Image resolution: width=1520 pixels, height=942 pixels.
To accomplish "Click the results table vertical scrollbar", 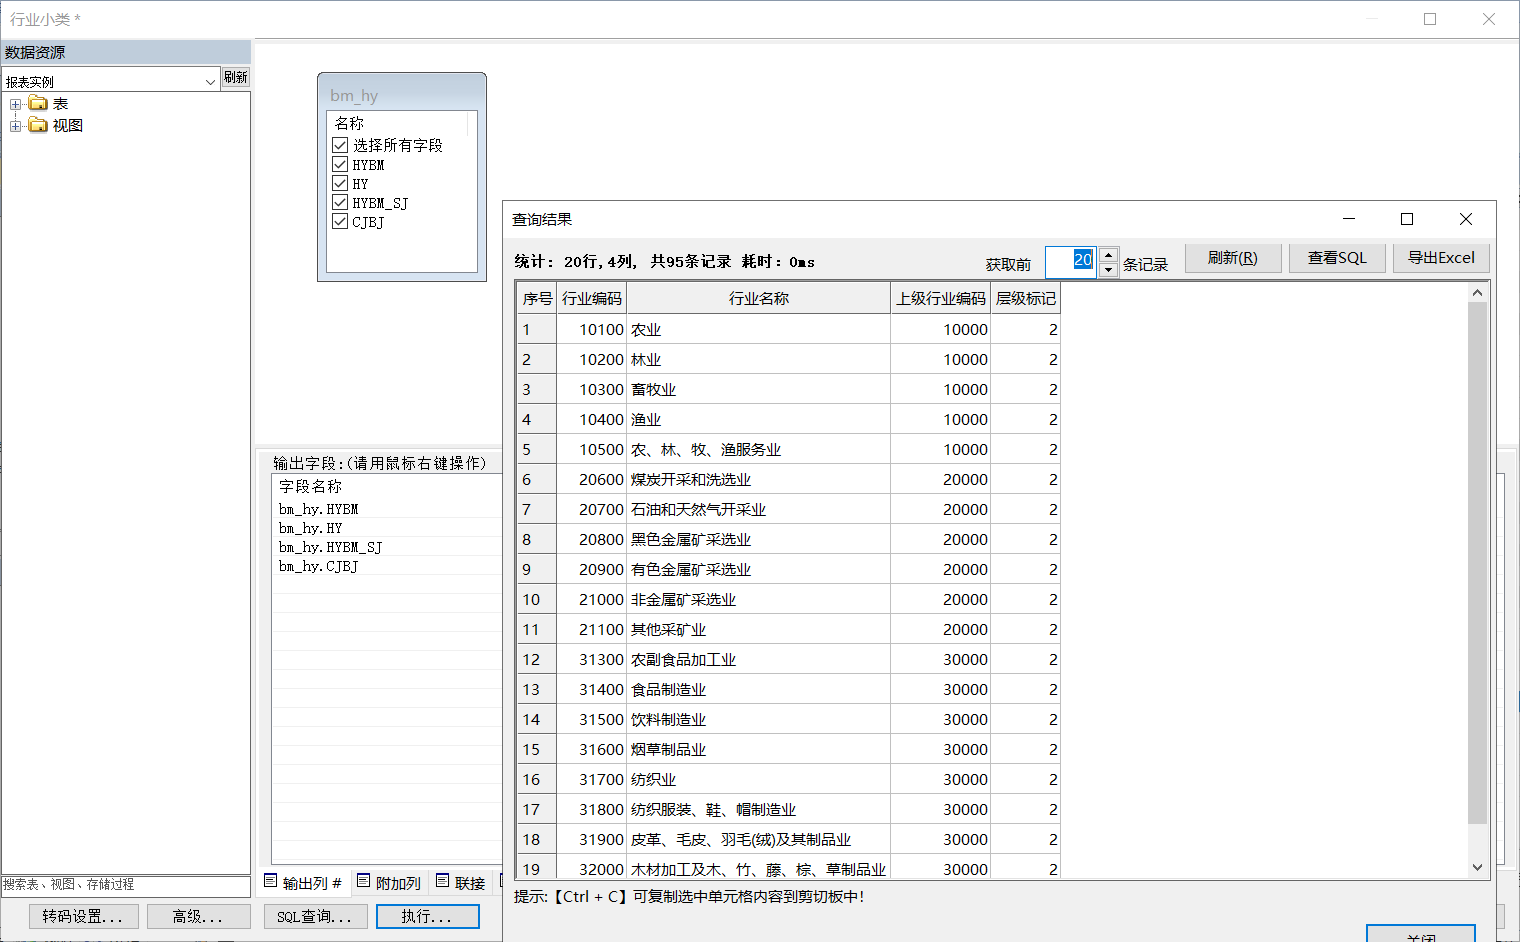I will pyautogui.click(x=1477, y=560).
